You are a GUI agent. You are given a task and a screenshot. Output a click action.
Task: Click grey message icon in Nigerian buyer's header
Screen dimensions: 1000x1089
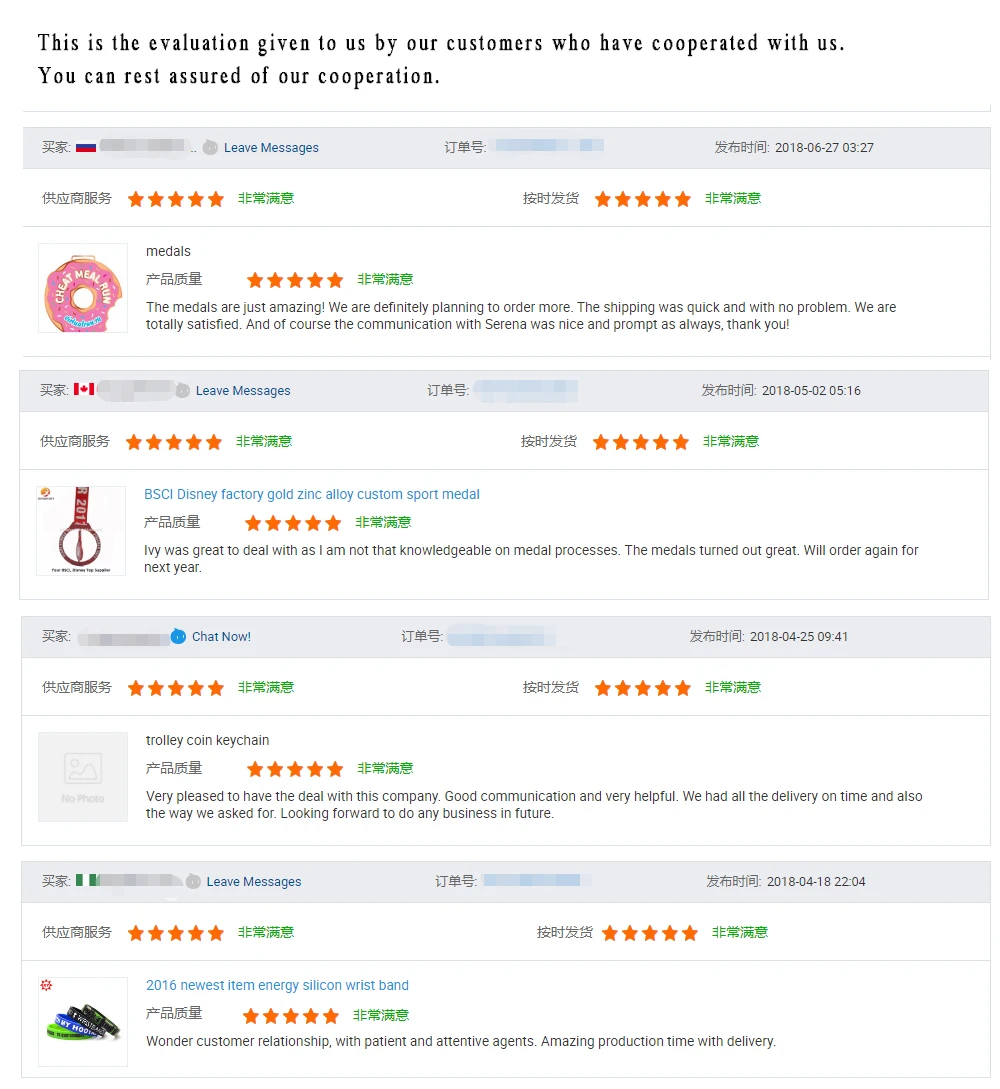tap(193, 881)
